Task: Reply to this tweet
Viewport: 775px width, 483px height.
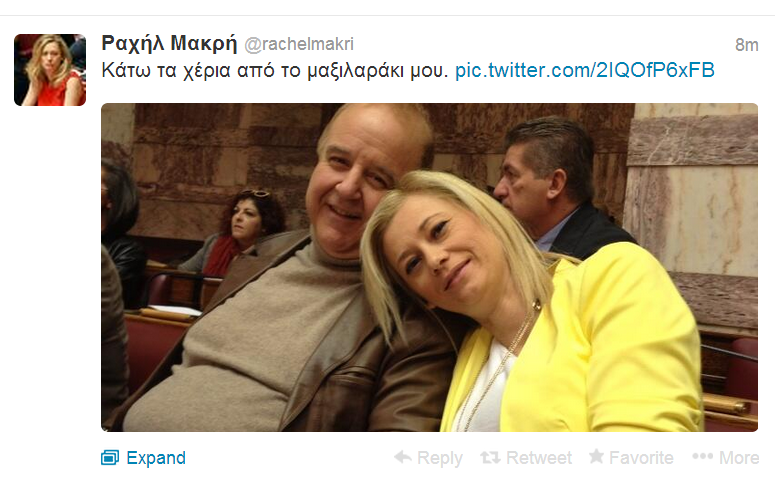Action: (428, 458)
